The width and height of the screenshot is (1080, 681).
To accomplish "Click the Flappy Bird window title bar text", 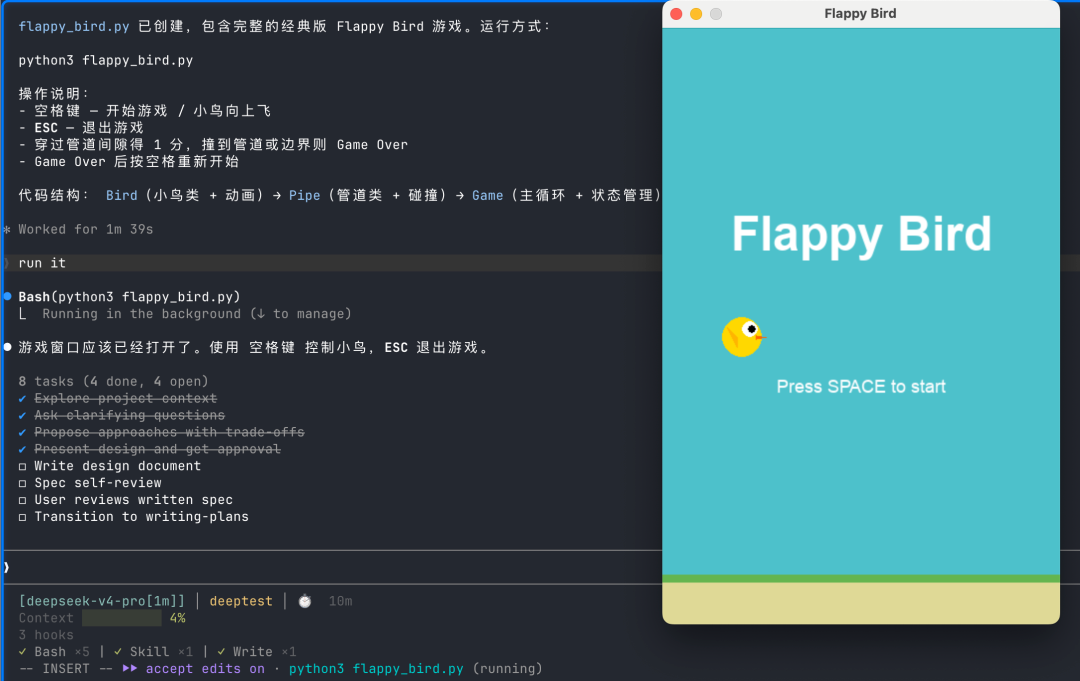I will [860, 14].
